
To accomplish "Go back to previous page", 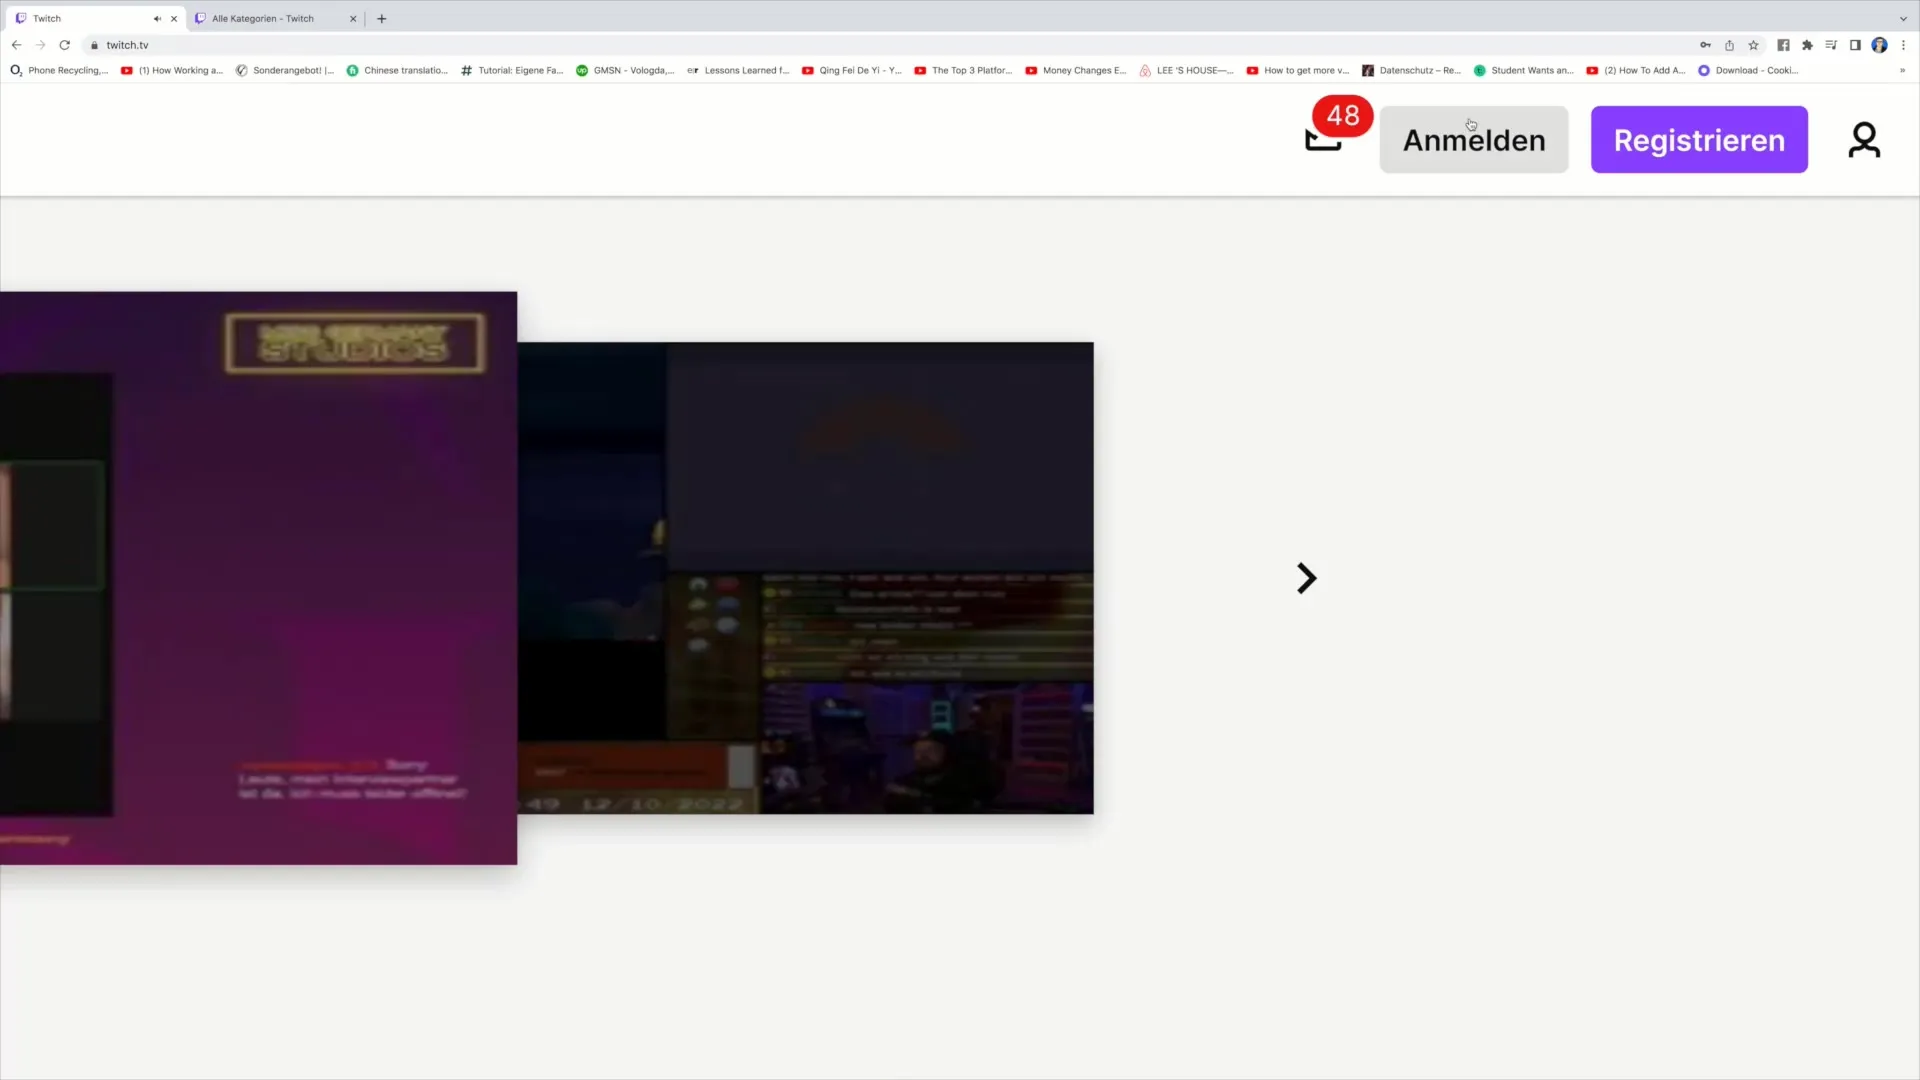I will pyautogui.click(x=16, y=45).
